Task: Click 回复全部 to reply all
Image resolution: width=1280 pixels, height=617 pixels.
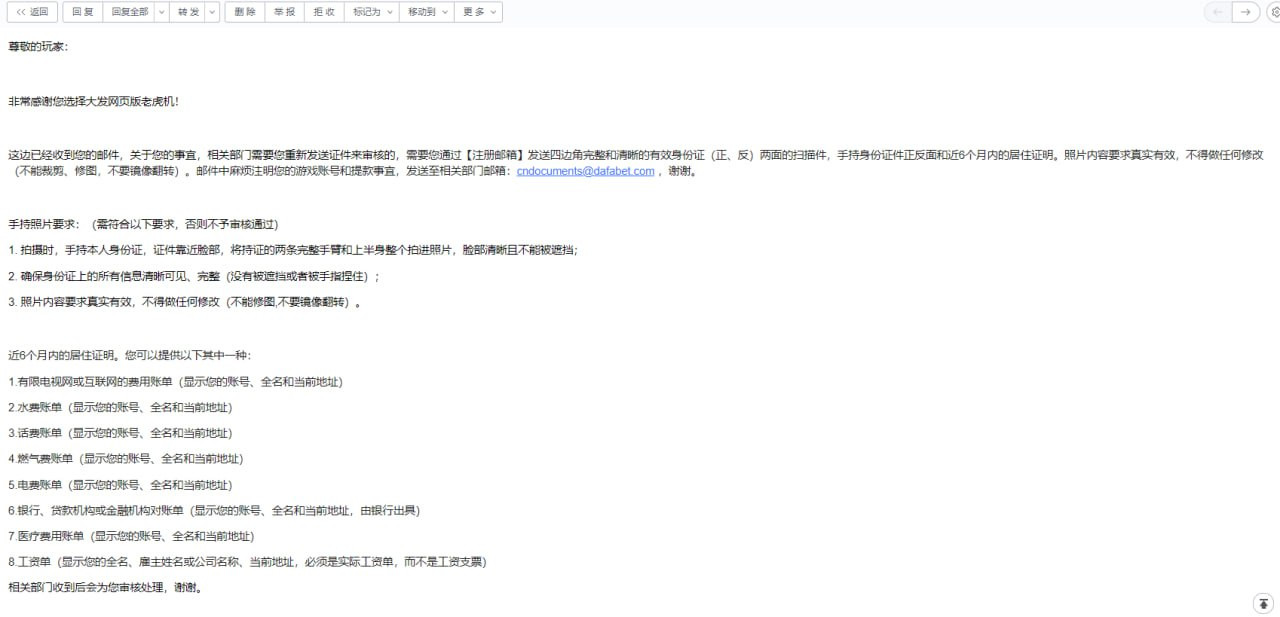Action: [x=129, y=12]
